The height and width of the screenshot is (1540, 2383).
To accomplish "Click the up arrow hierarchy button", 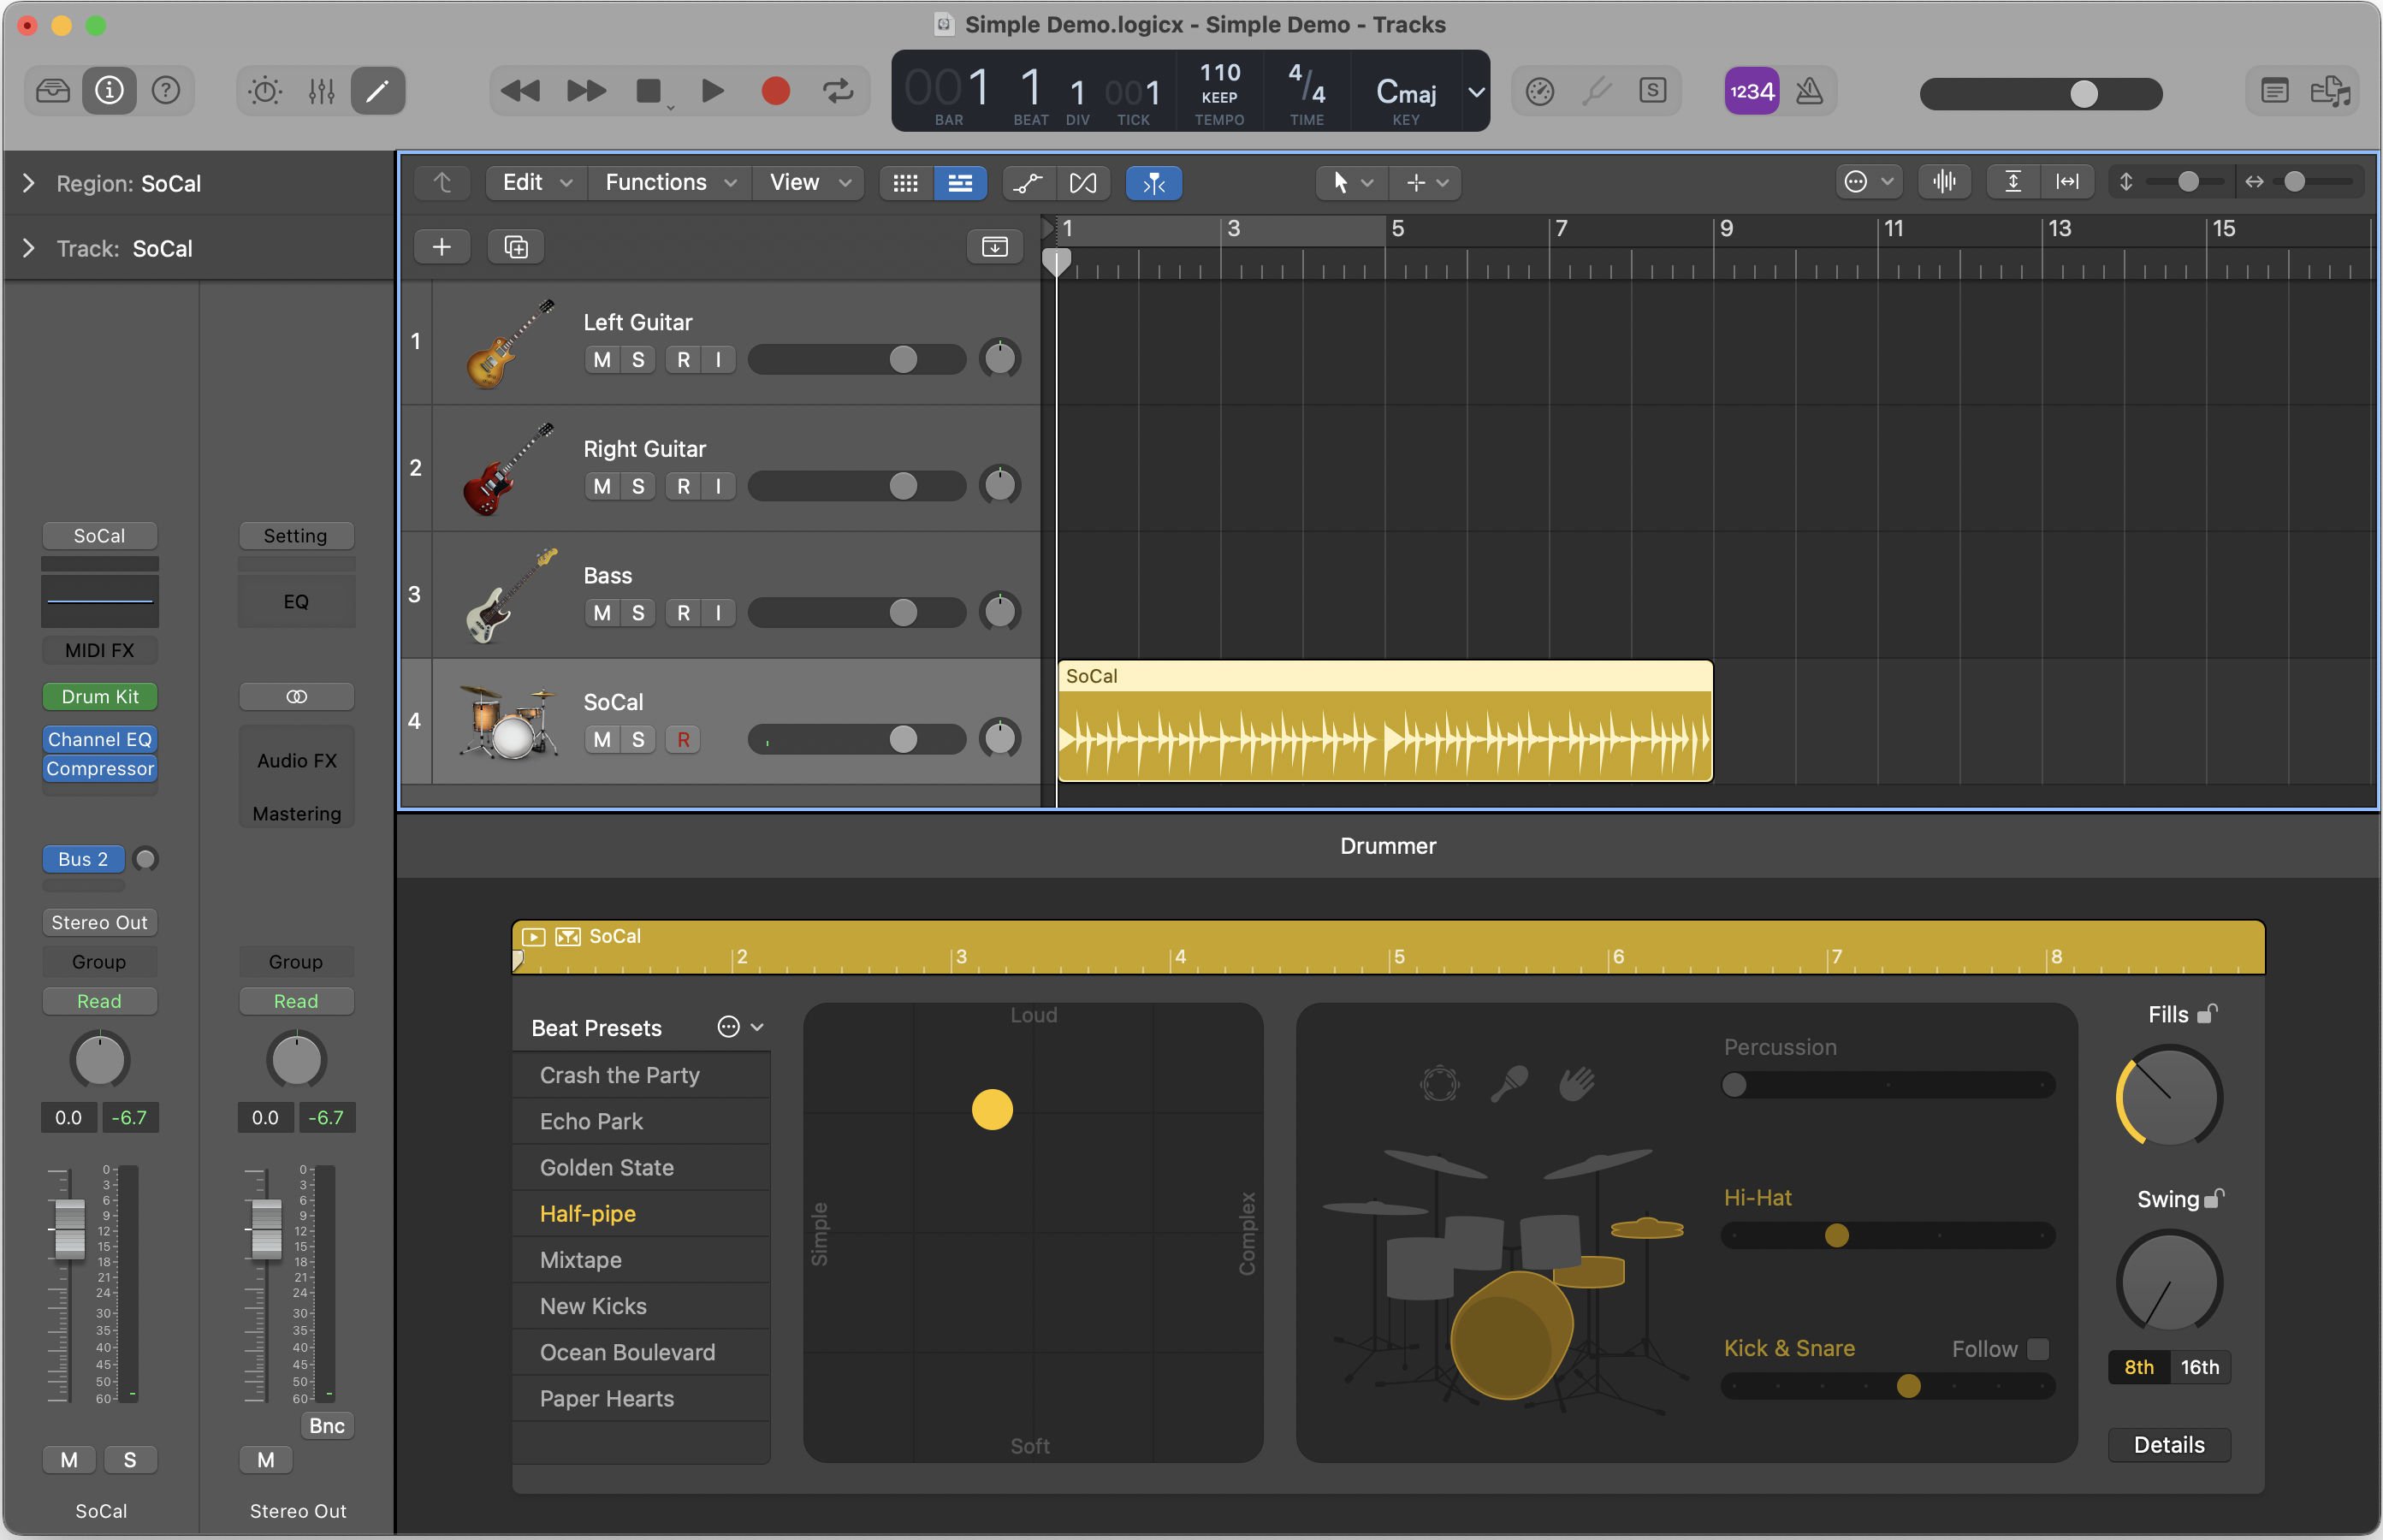I will [x=442, y=182].
